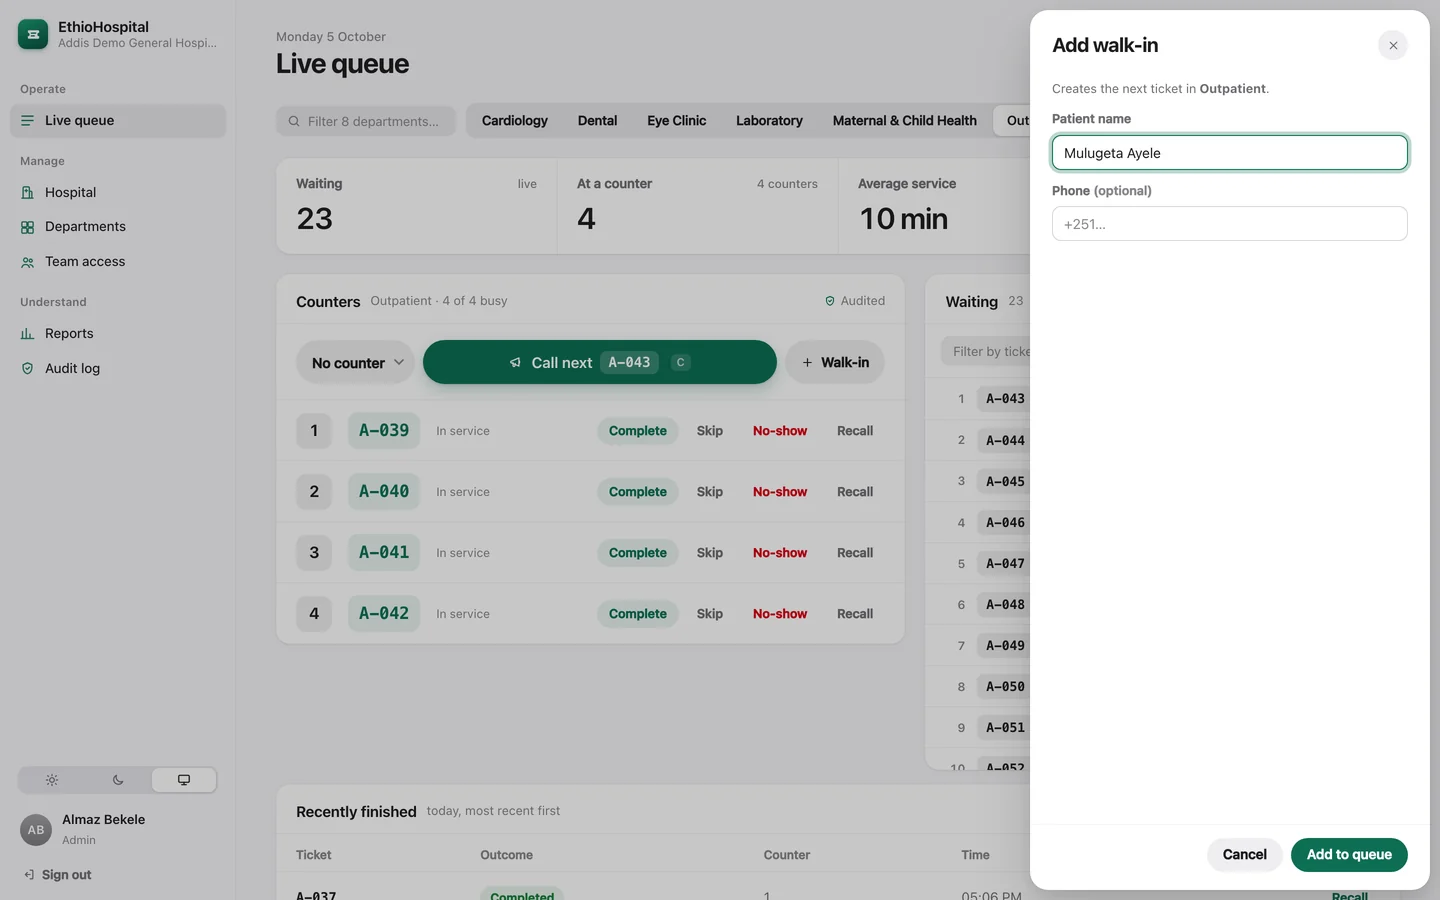Select dark theme moon icon

click(118, 780)
